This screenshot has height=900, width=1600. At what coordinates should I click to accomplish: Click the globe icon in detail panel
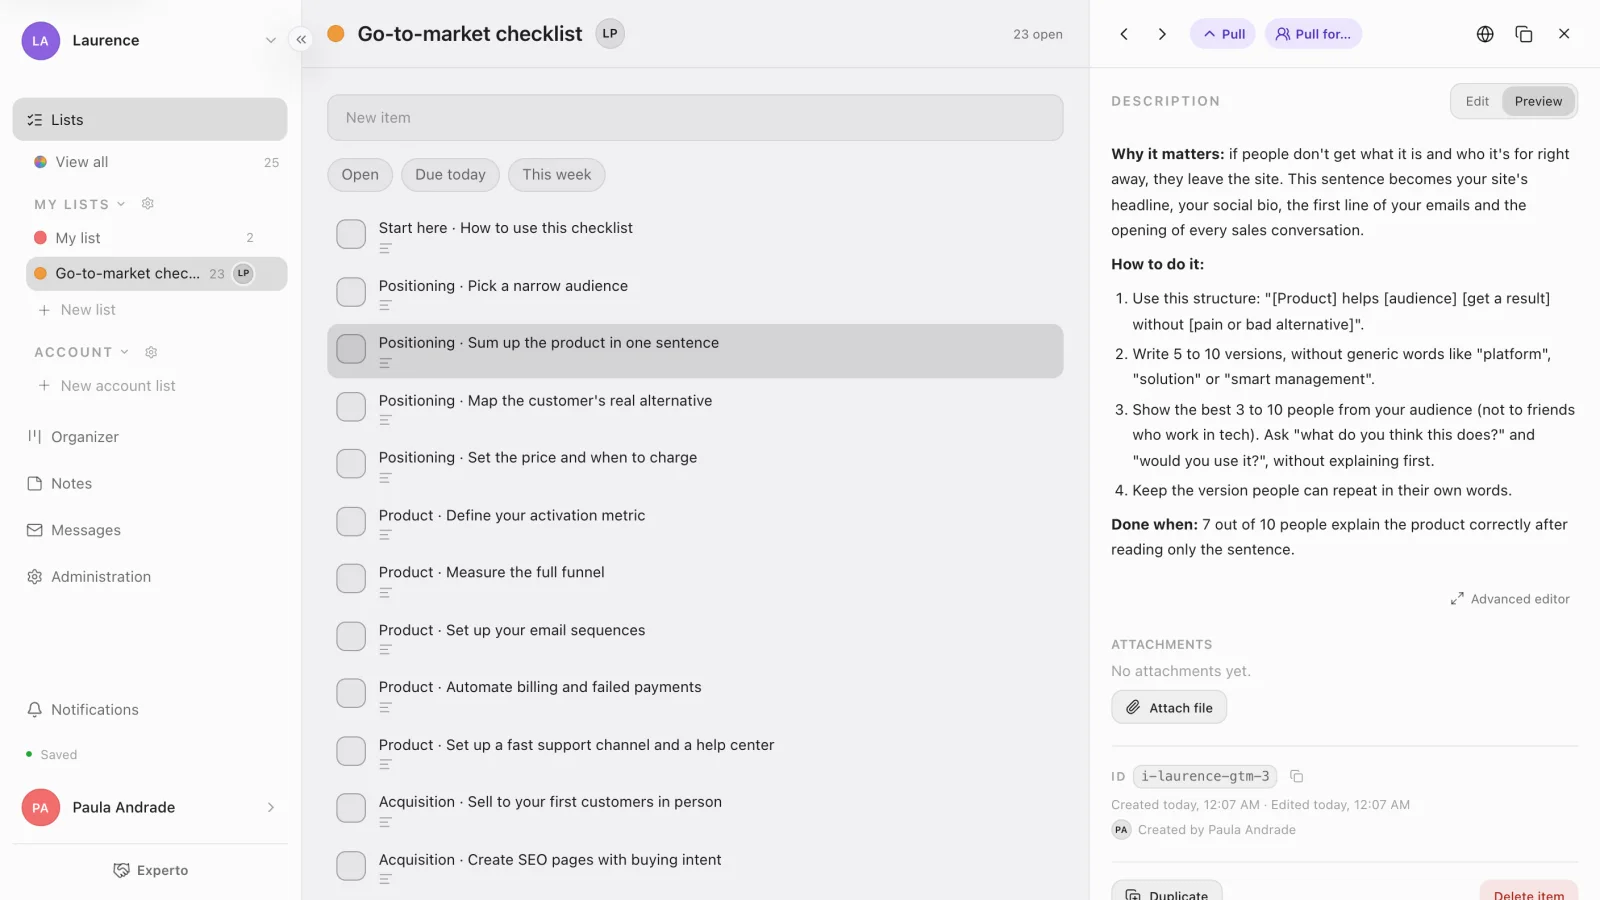click(1485, 34)
